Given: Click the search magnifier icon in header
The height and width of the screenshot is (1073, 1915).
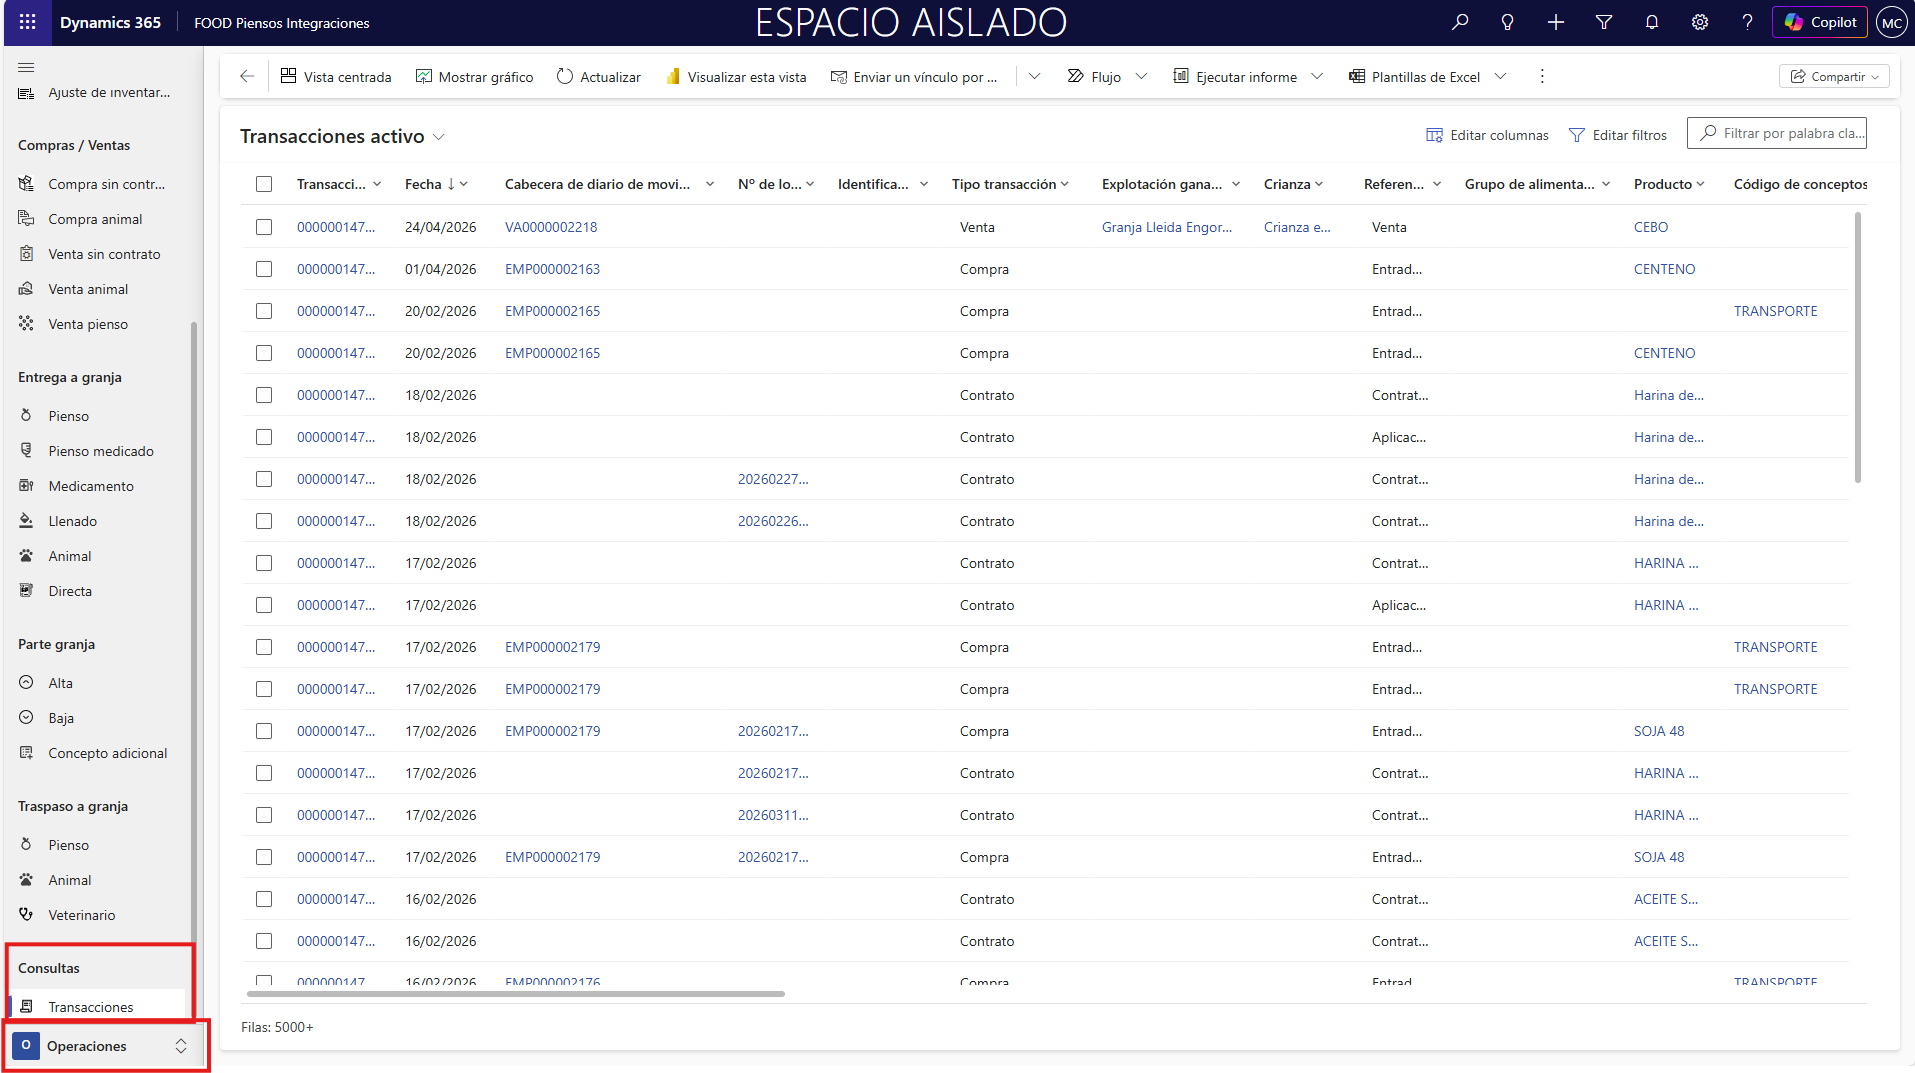Looking at the screenshot, I should click(x=1460, y=22).
